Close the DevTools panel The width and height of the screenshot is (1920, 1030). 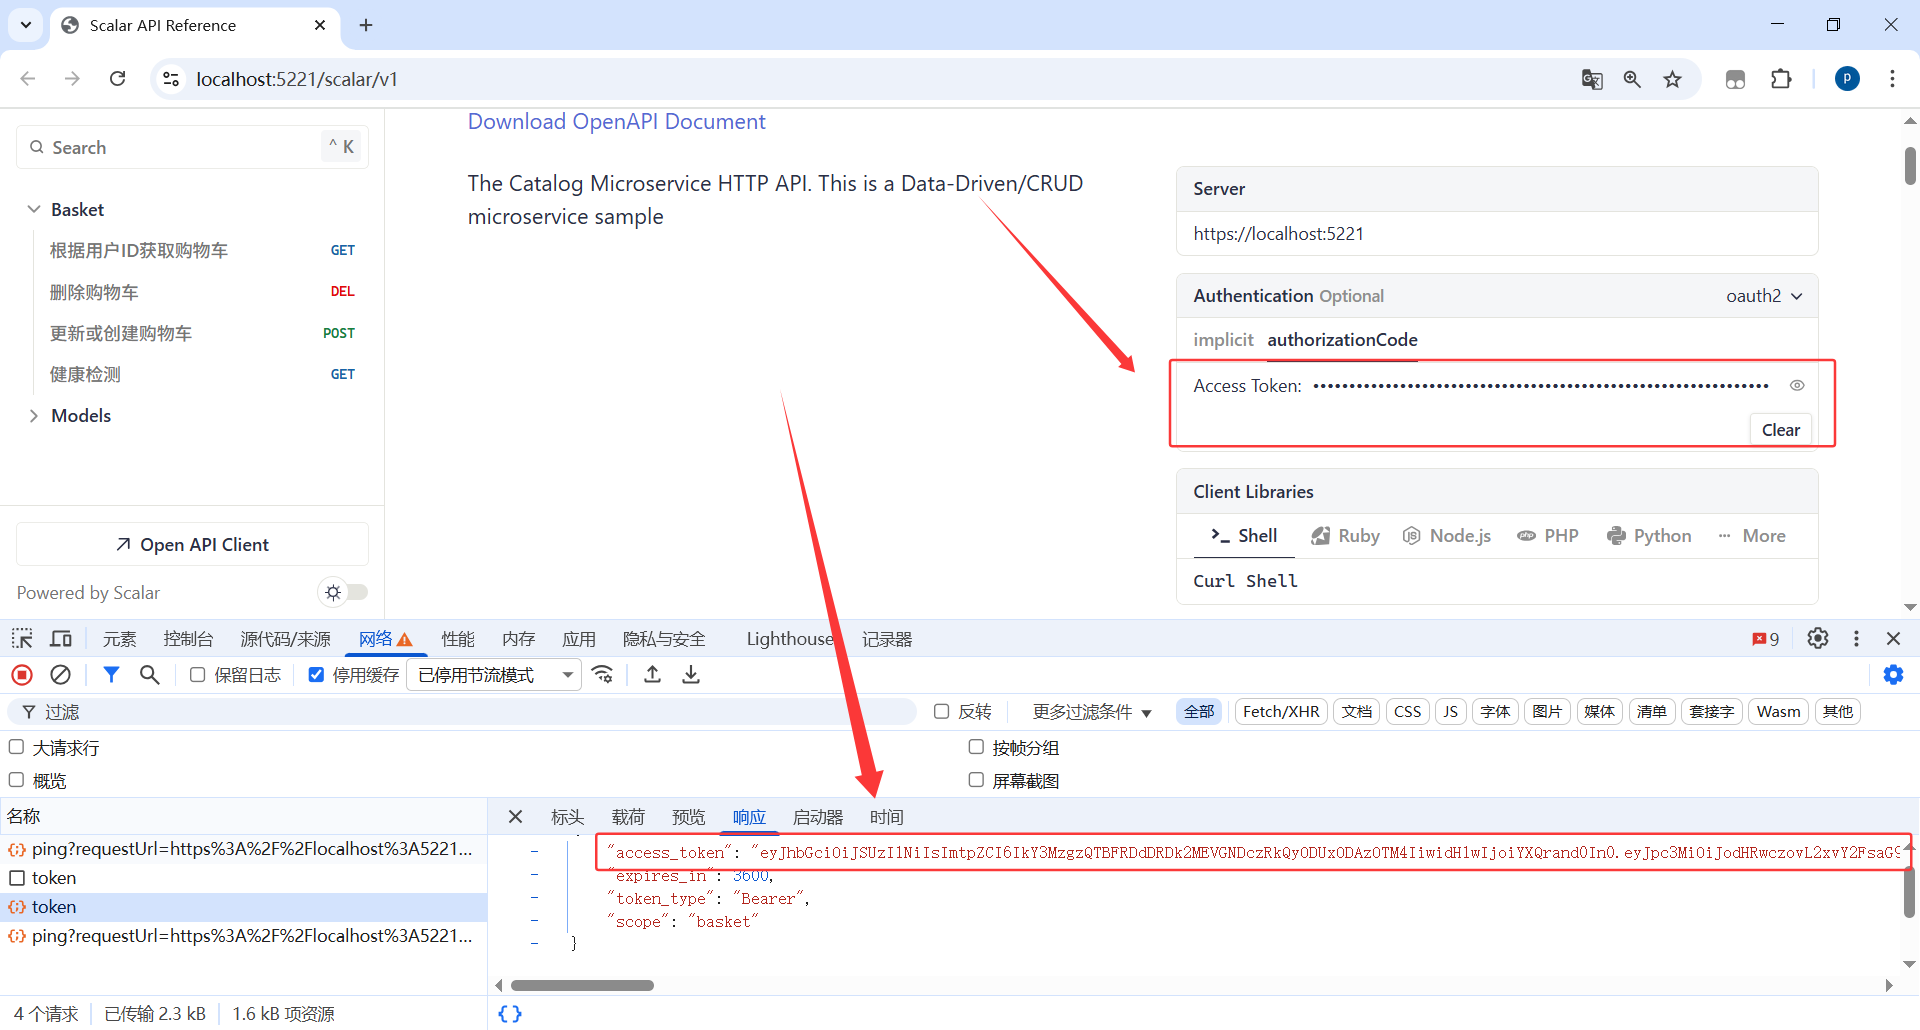(x=1893, y=638)
